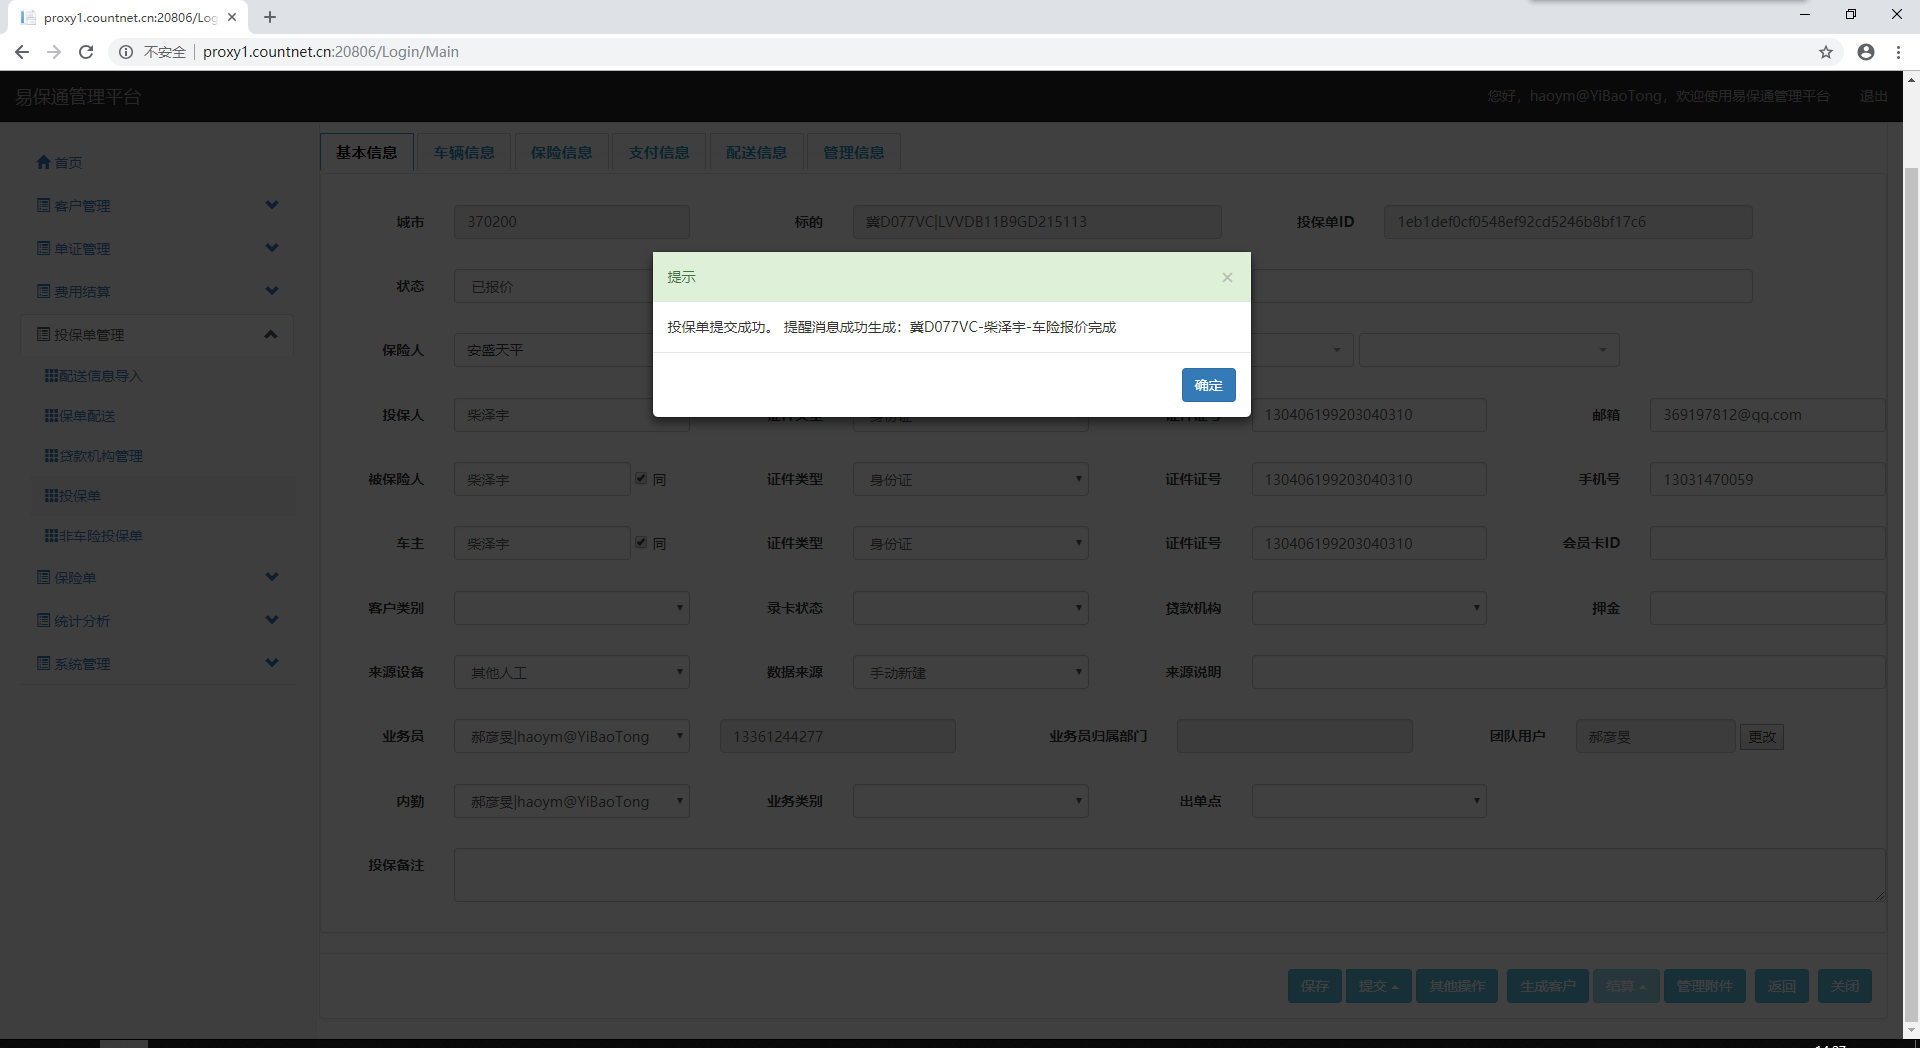Open the Chrome profile account icon
The width and height of the screenshot is (1920, 1048).
coord(1866,52)
